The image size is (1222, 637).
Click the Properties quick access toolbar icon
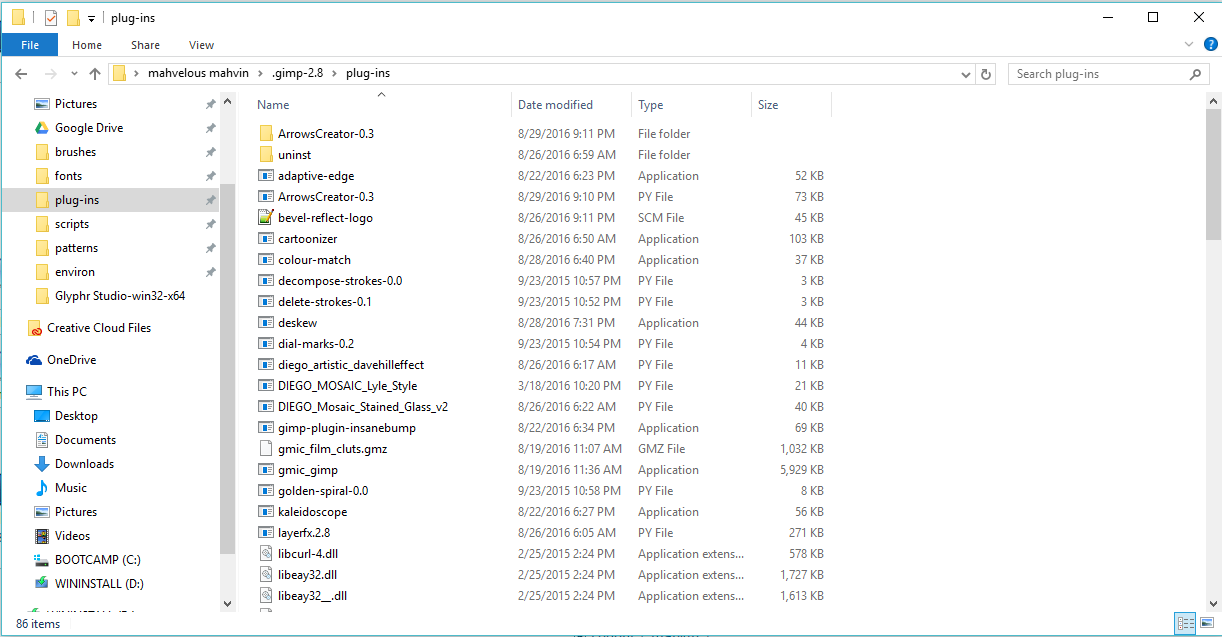pyautogui.click(x=51, y=18)
